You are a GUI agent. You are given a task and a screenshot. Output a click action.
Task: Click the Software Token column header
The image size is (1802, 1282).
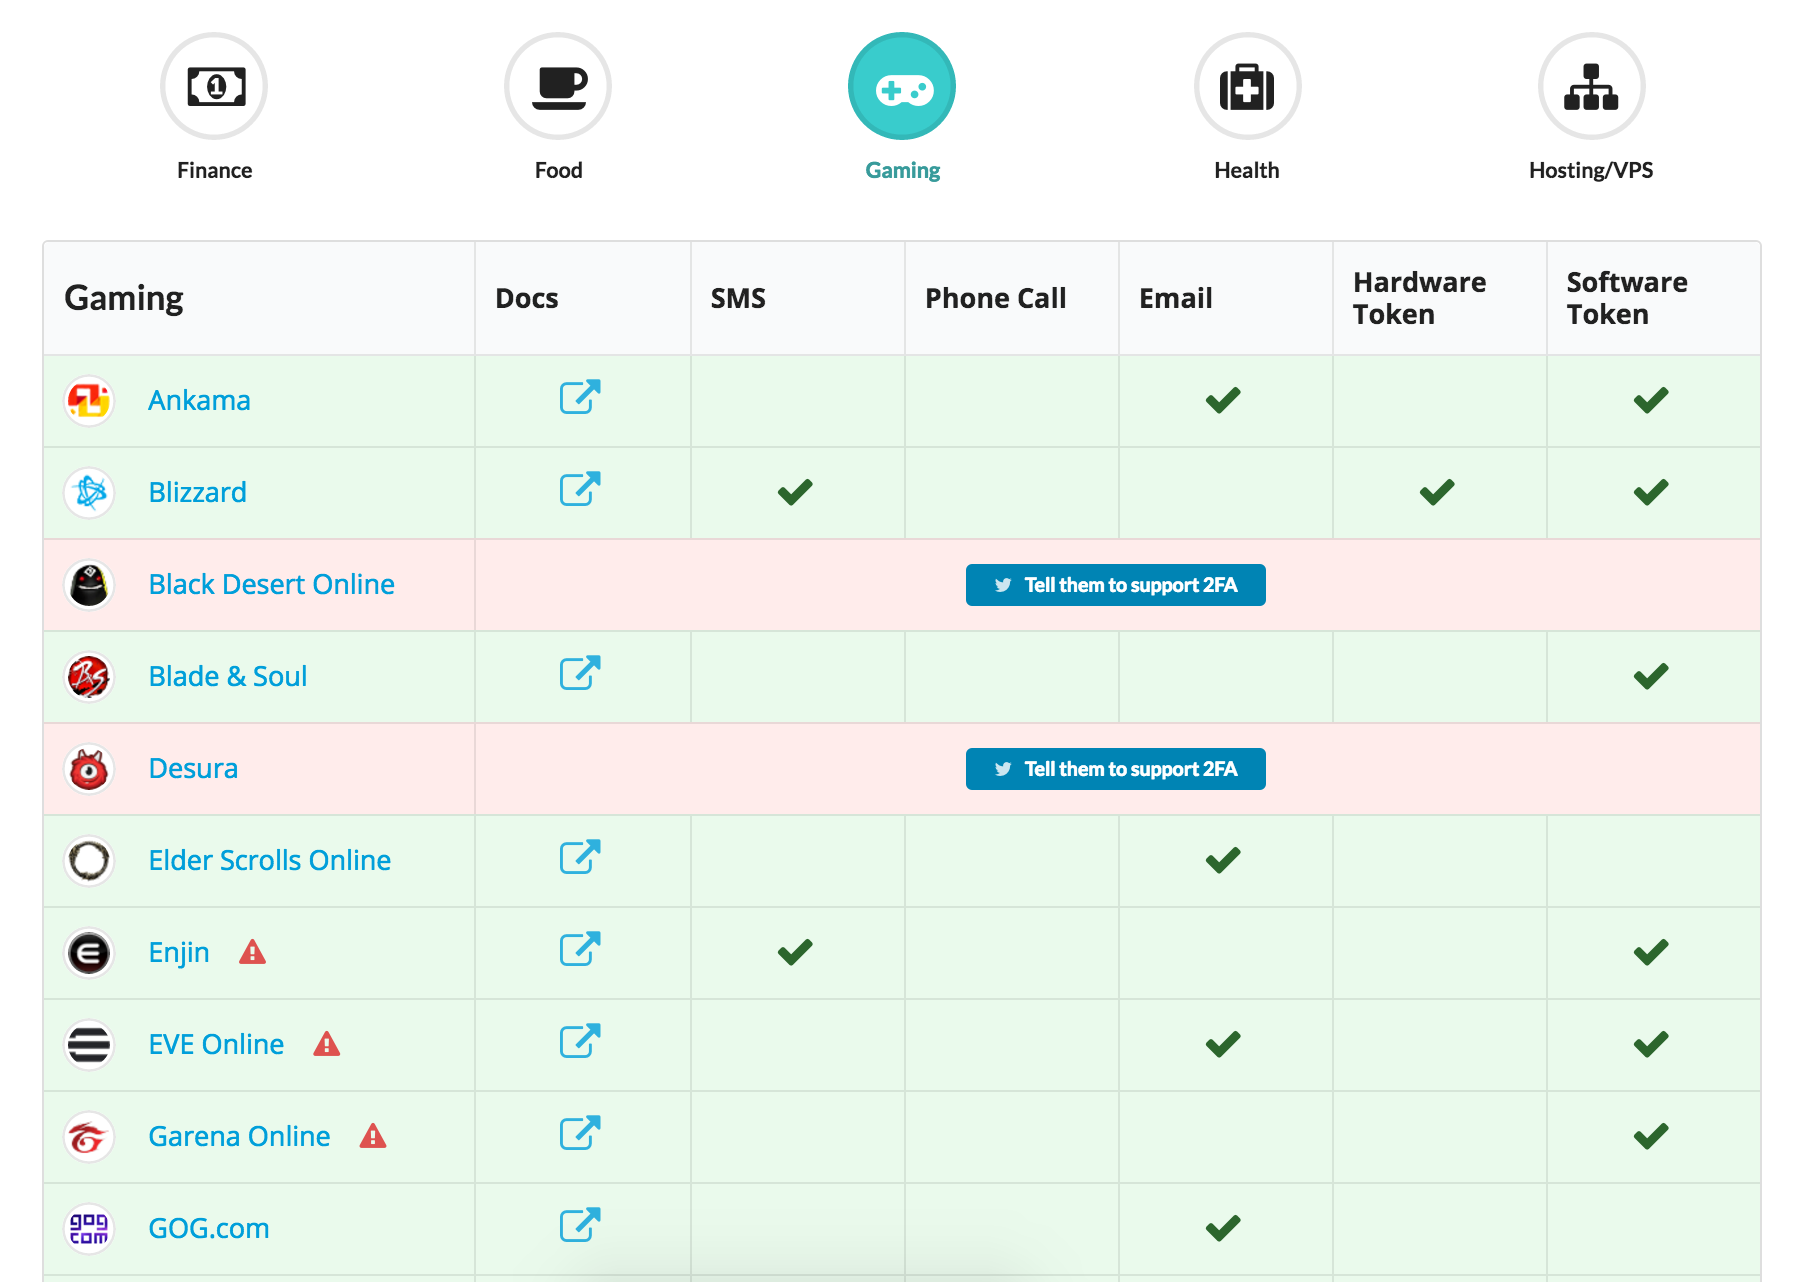(1627, 298)
